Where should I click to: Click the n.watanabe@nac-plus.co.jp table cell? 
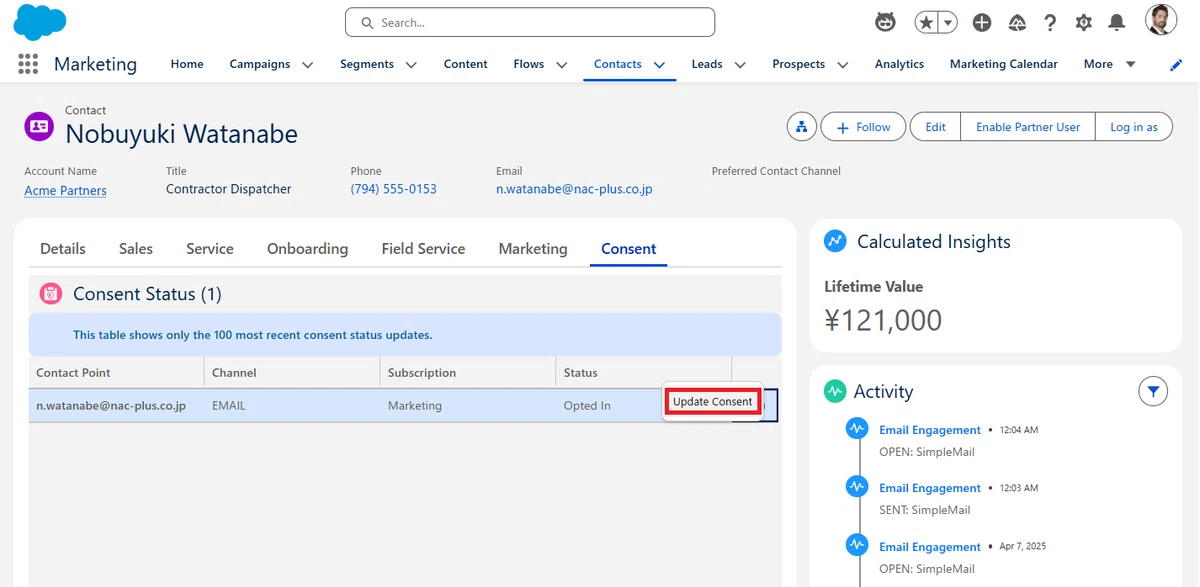(x=116, y=406)
